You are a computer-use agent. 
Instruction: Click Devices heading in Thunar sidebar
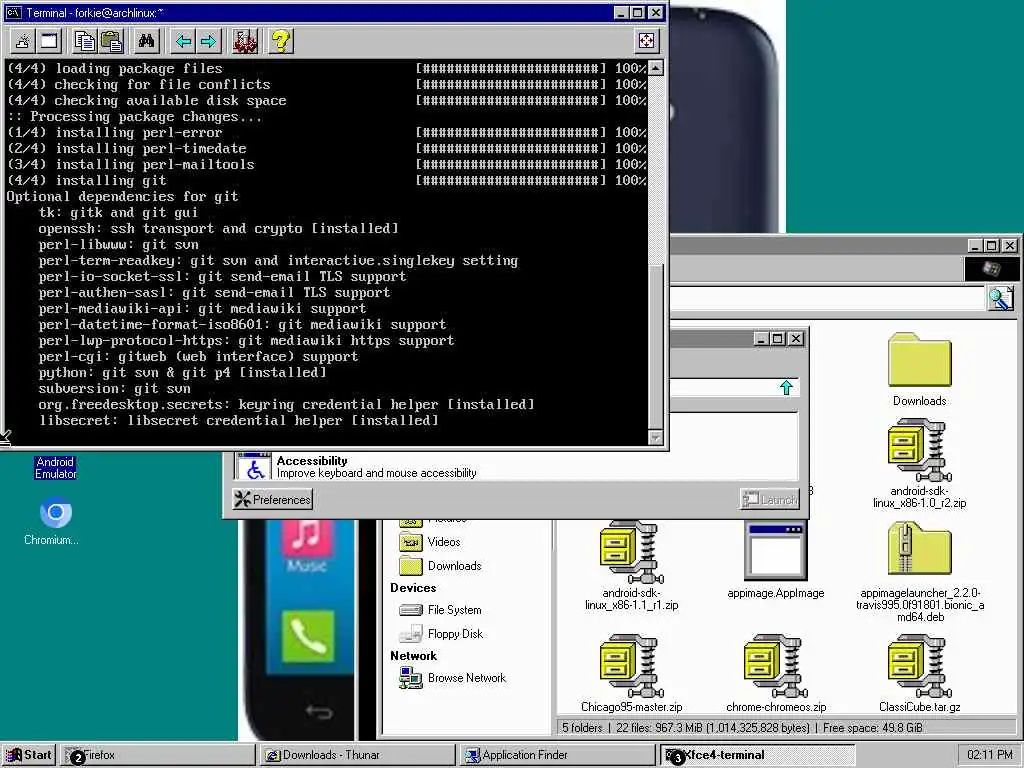pyautogui.click(x=413, y=588)
